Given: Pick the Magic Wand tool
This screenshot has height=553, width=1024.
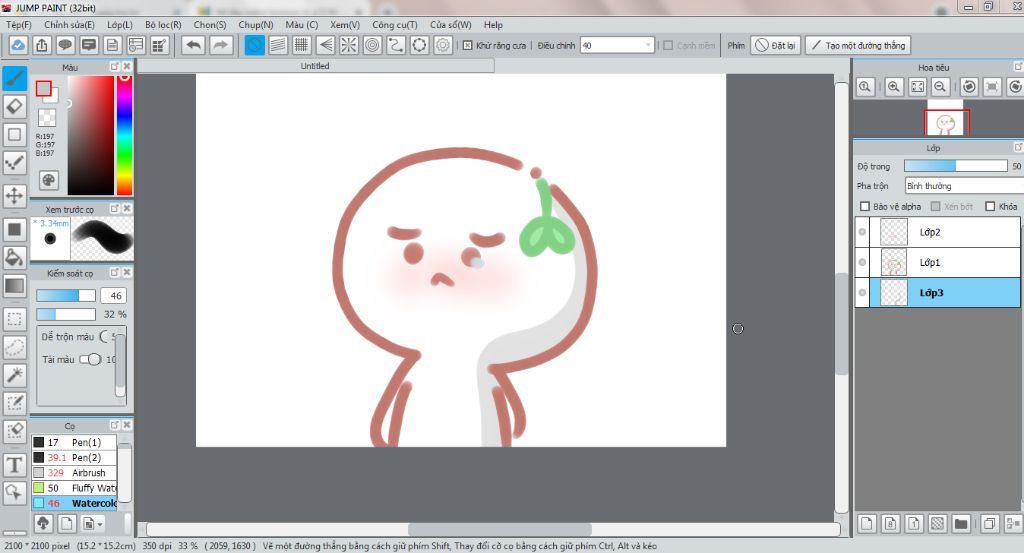Looking at the screenshot, I should (14, 375).
